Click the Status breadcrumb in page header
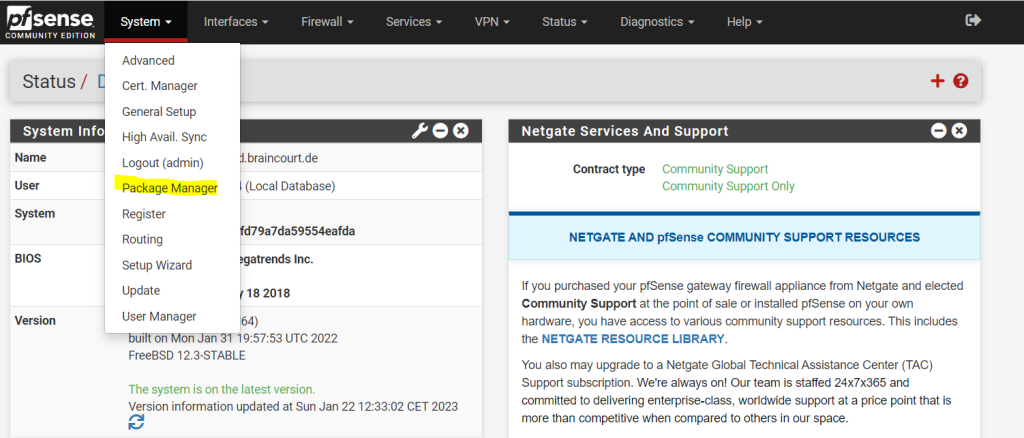1024x438 pixels. [x=49, y=82]
